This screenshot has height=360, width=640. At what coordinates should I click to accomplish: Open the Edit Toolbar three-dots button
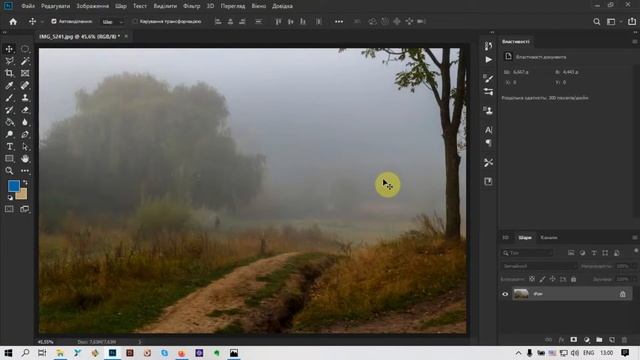click(x=25, y=171)
